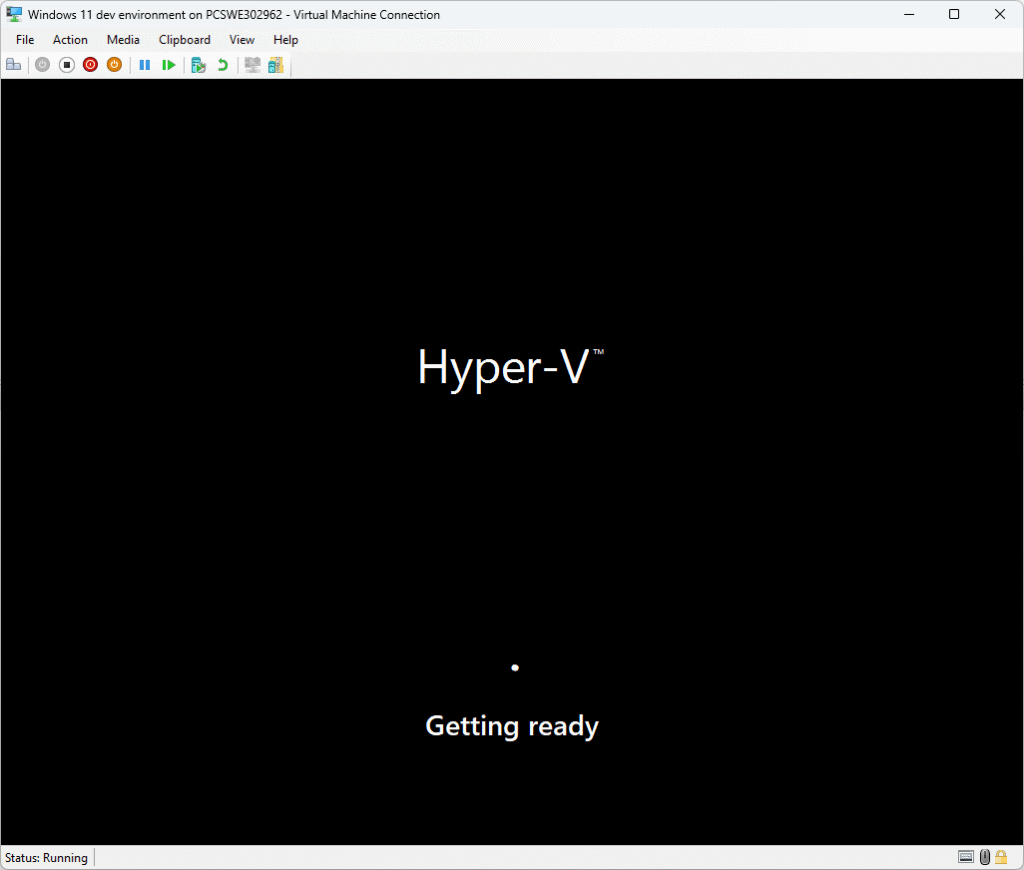Screen dimensions: 1024x870
Task: Click the Enhanced Session toolbar icon
Action: tap(252, 65)
